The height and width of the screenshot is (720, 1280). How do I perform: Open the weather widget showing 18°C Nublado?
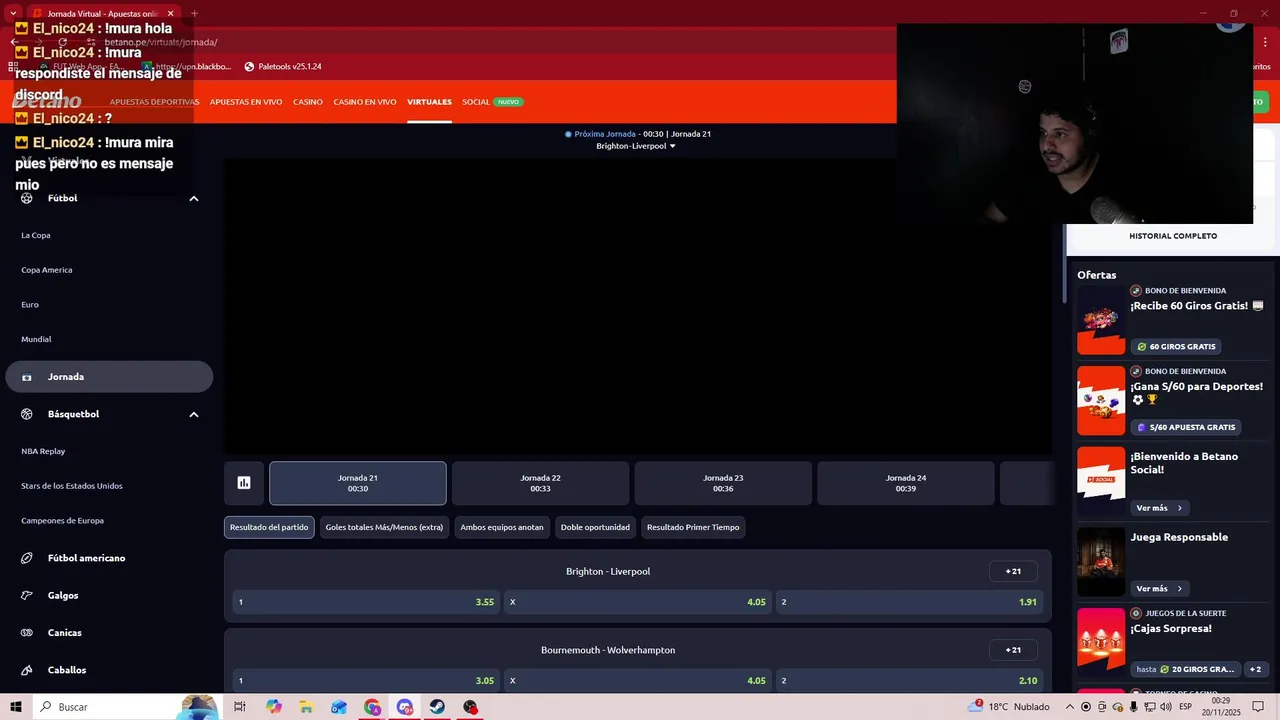point(1009,707)
